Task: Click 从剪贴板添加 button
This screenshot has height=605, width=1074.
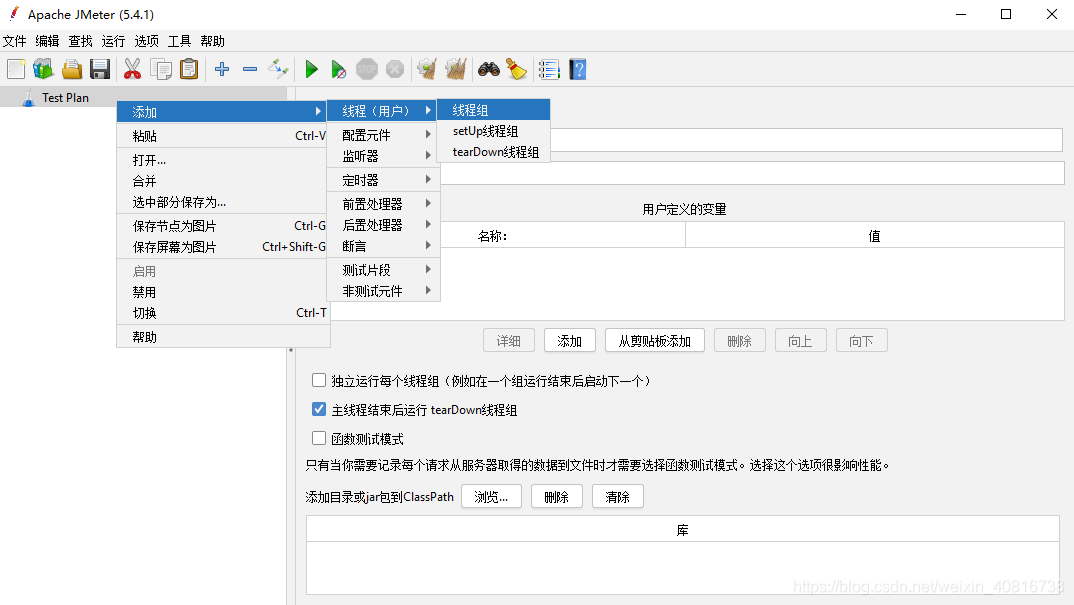Action: tap(655, 341)
